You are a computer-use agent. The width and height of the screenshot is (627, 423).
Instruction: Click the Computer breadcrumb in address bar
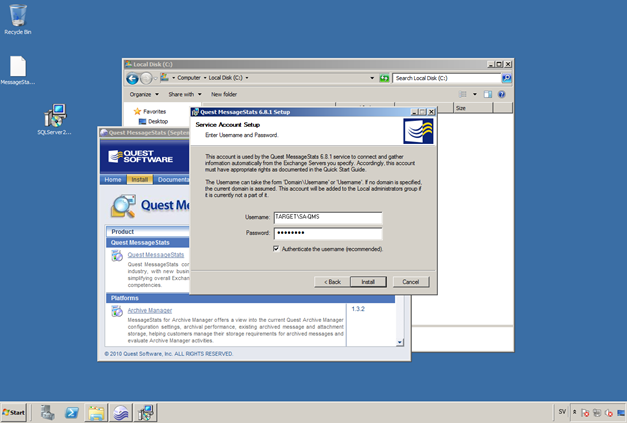click(x=189, y=78)
